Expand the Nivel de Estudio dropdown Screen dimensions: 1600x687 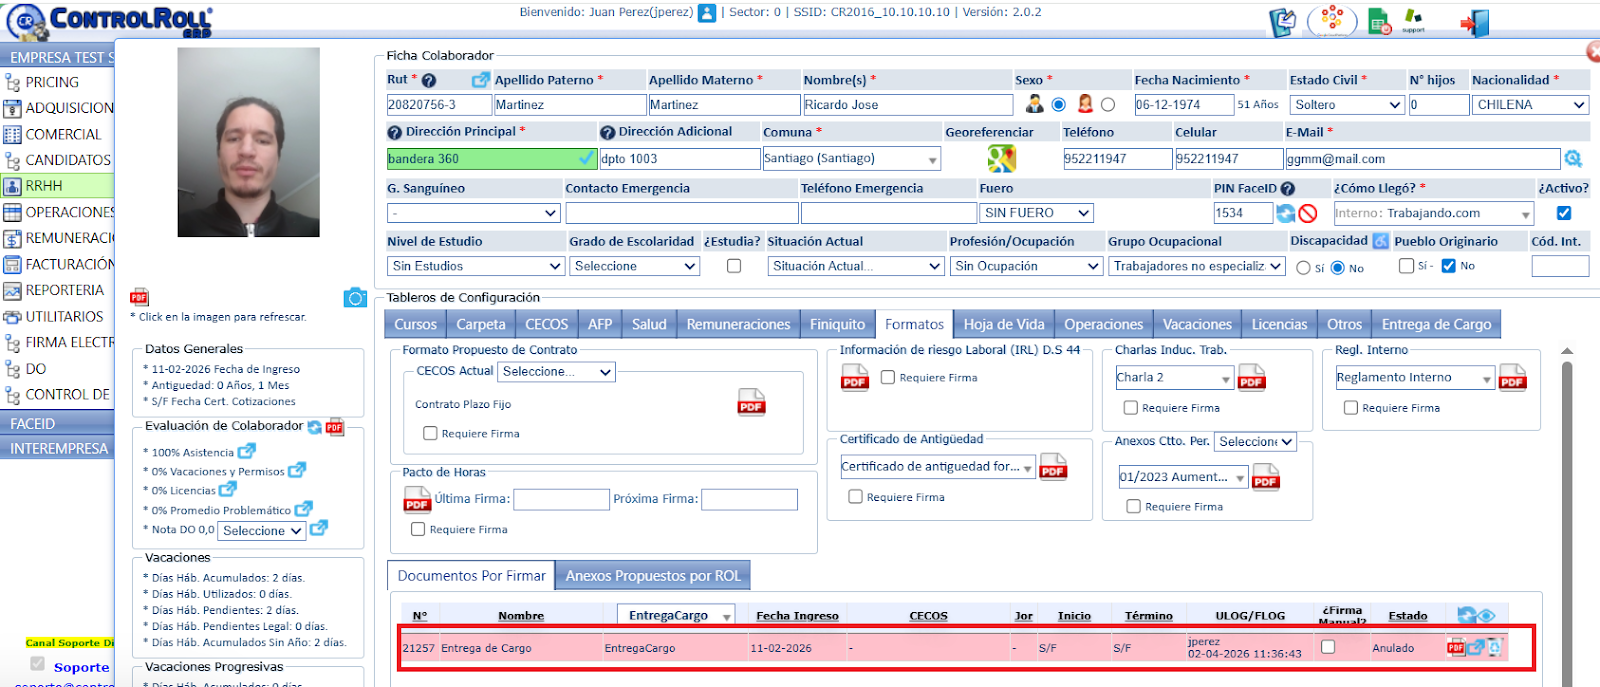(x=476, y=266)
